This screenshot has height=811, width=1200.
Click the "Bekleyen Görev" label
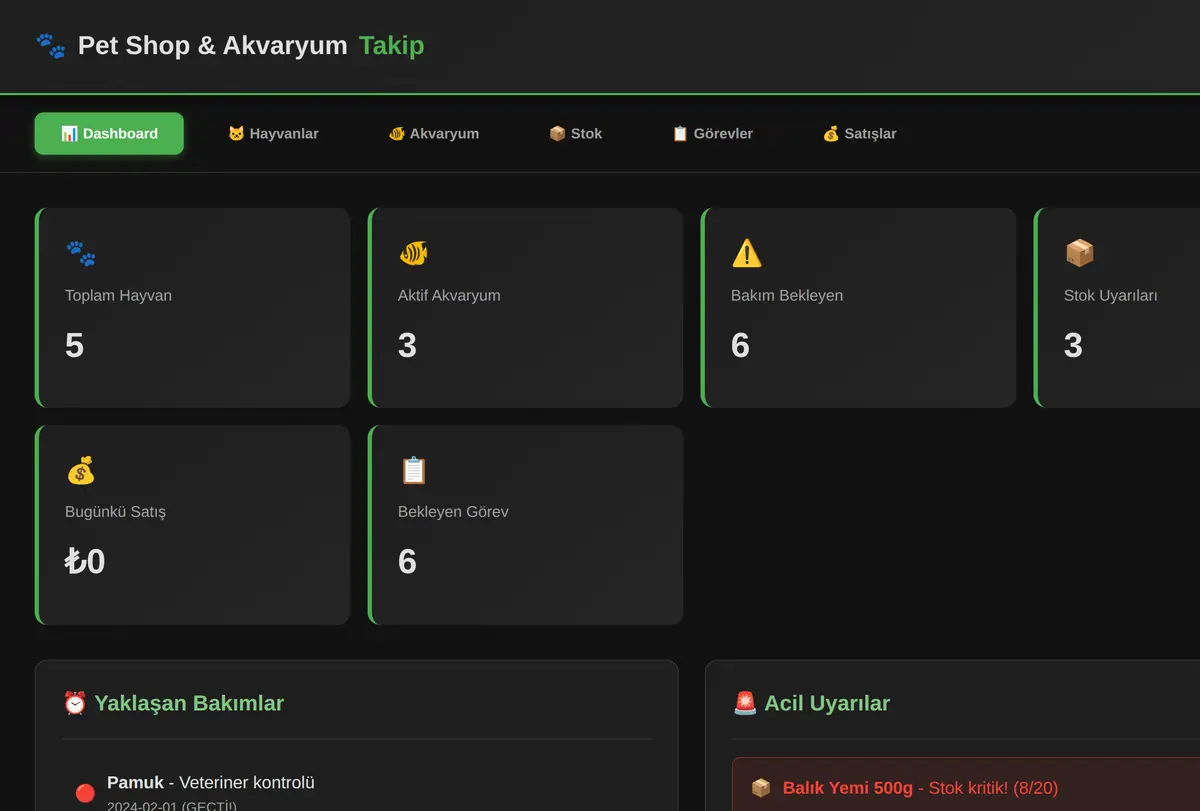coord(453,512)
